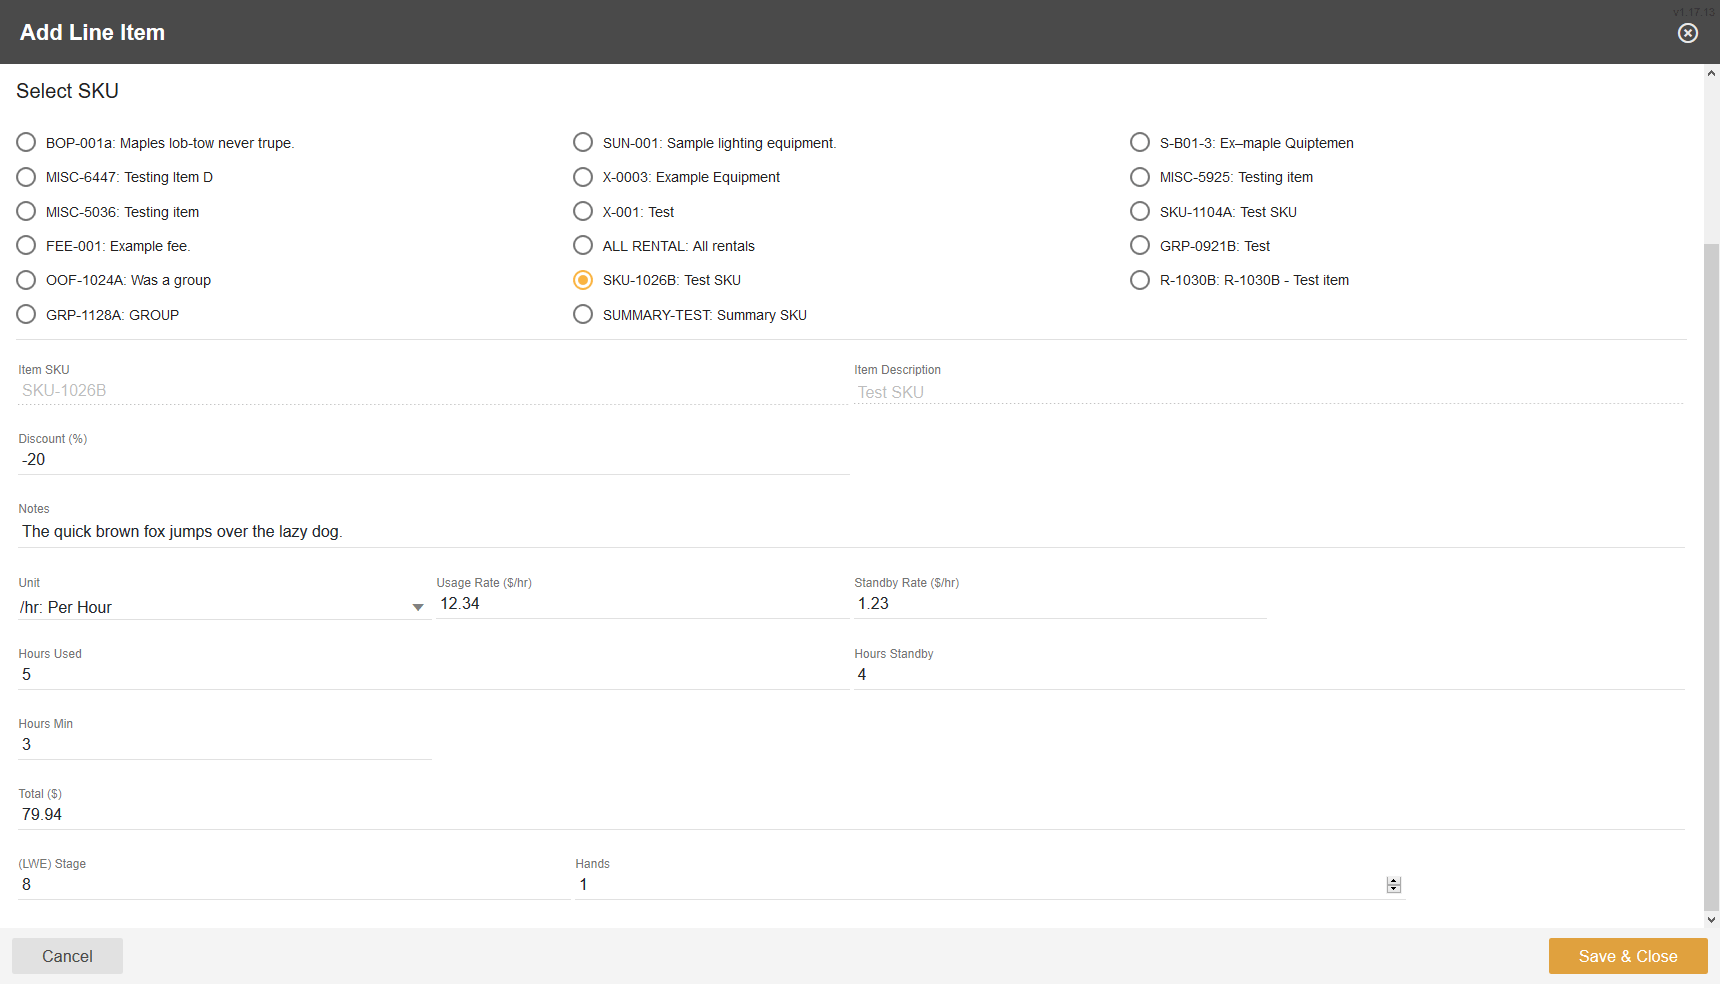Image resolution: width=1720 pixels, height=984 pixels.
Task: Edit the Standby Rate field
Action: [x=1058, y=604]
